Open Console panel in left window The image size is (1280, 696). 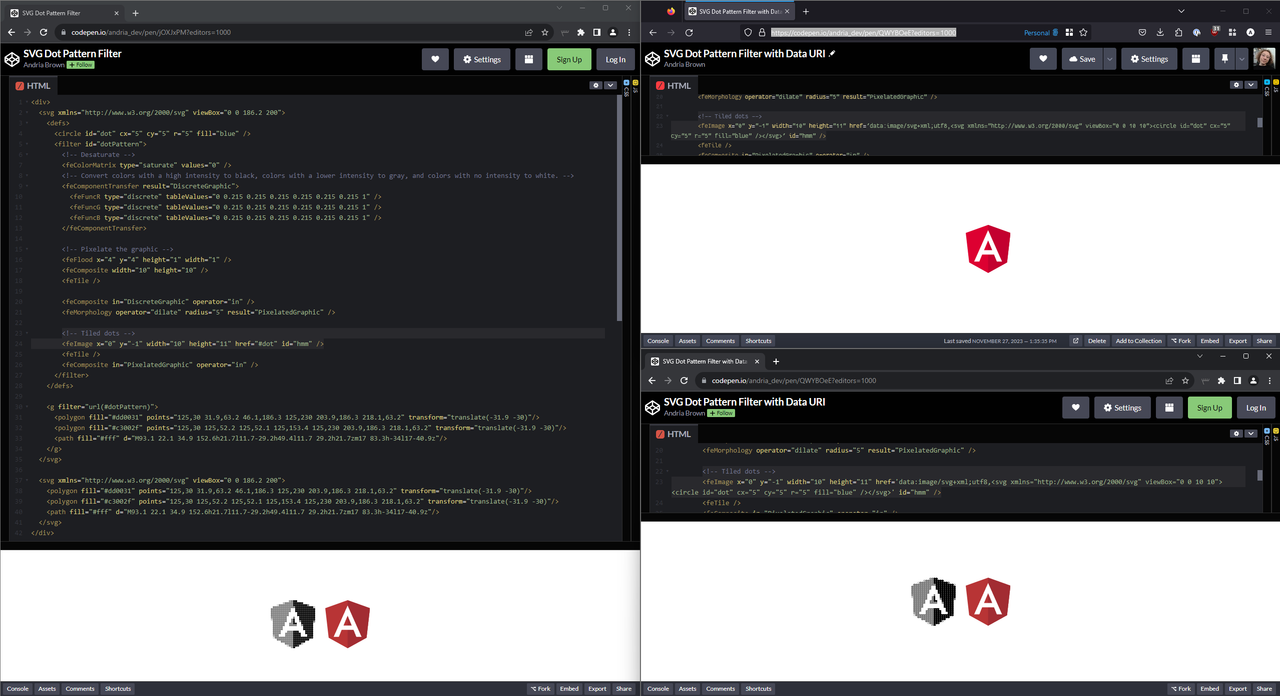tap(18, 689)
